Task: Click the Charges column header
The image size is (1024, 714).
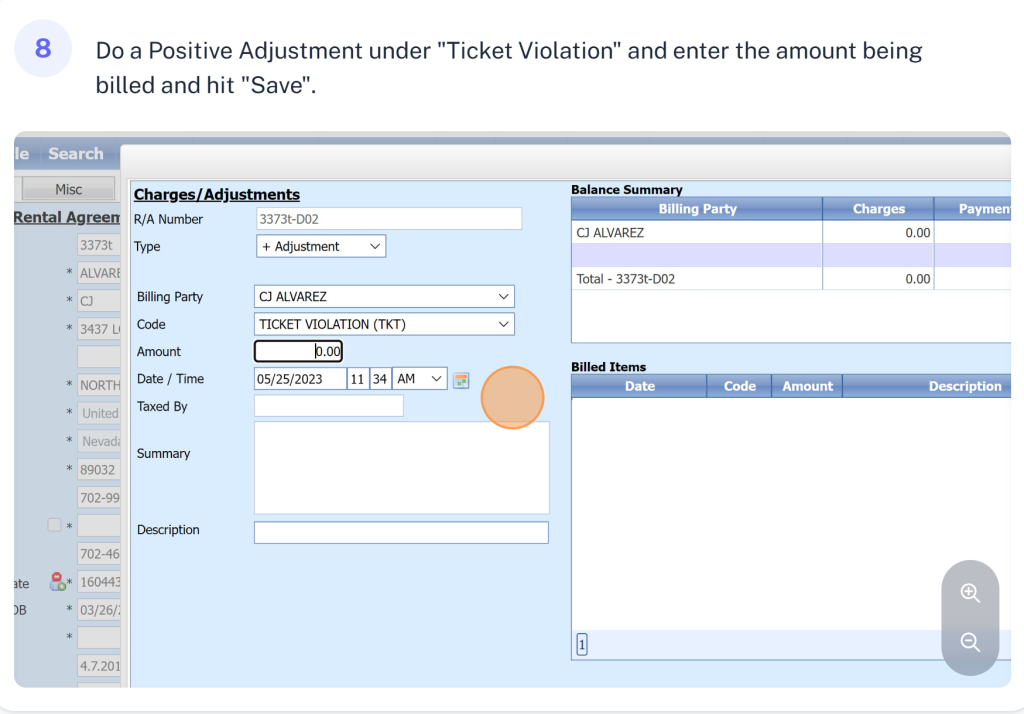Action: [x=878, y=209]
